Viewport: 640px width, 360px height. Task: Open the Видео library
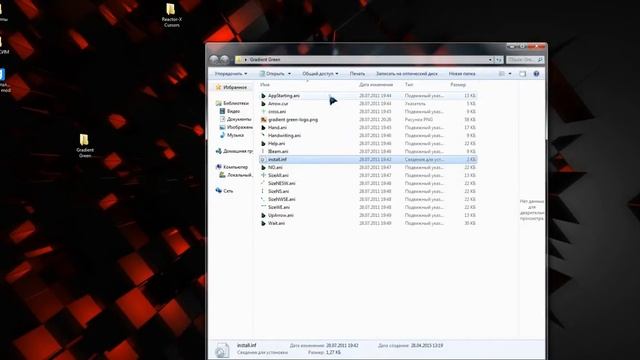point(230,111)
